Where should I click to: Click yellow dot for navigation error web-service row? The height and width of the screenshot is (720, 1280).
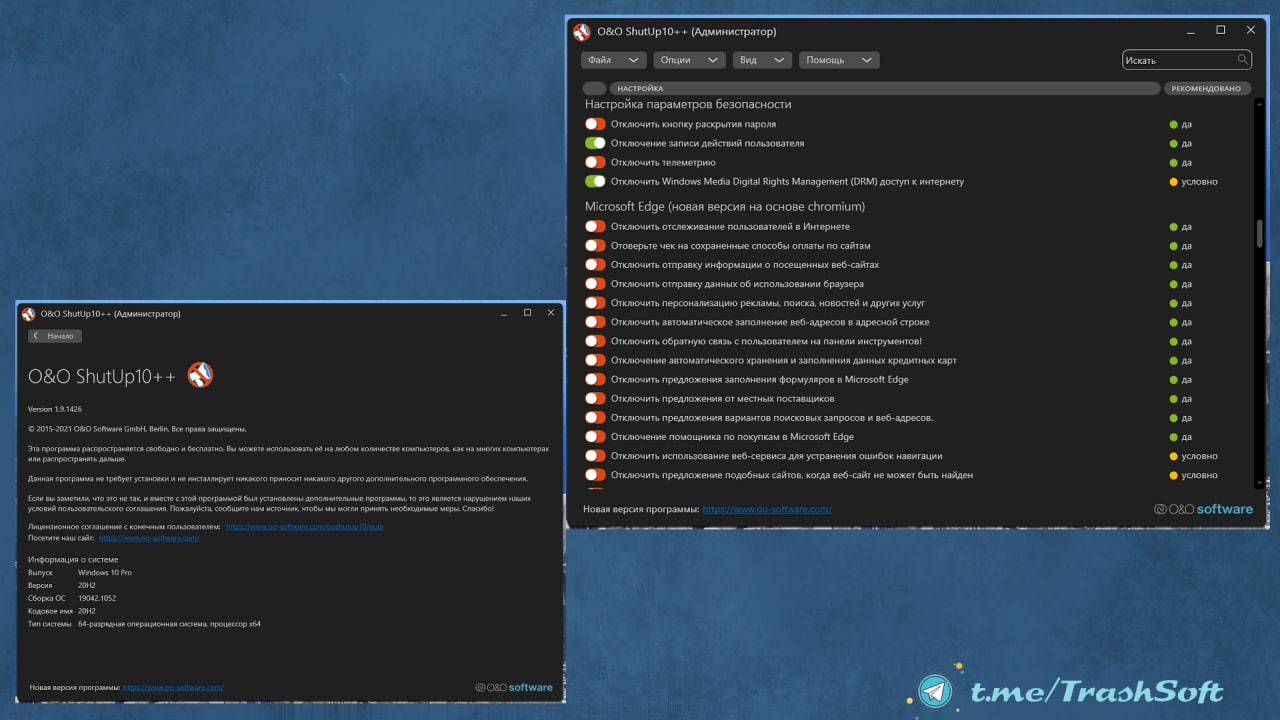1173,456
